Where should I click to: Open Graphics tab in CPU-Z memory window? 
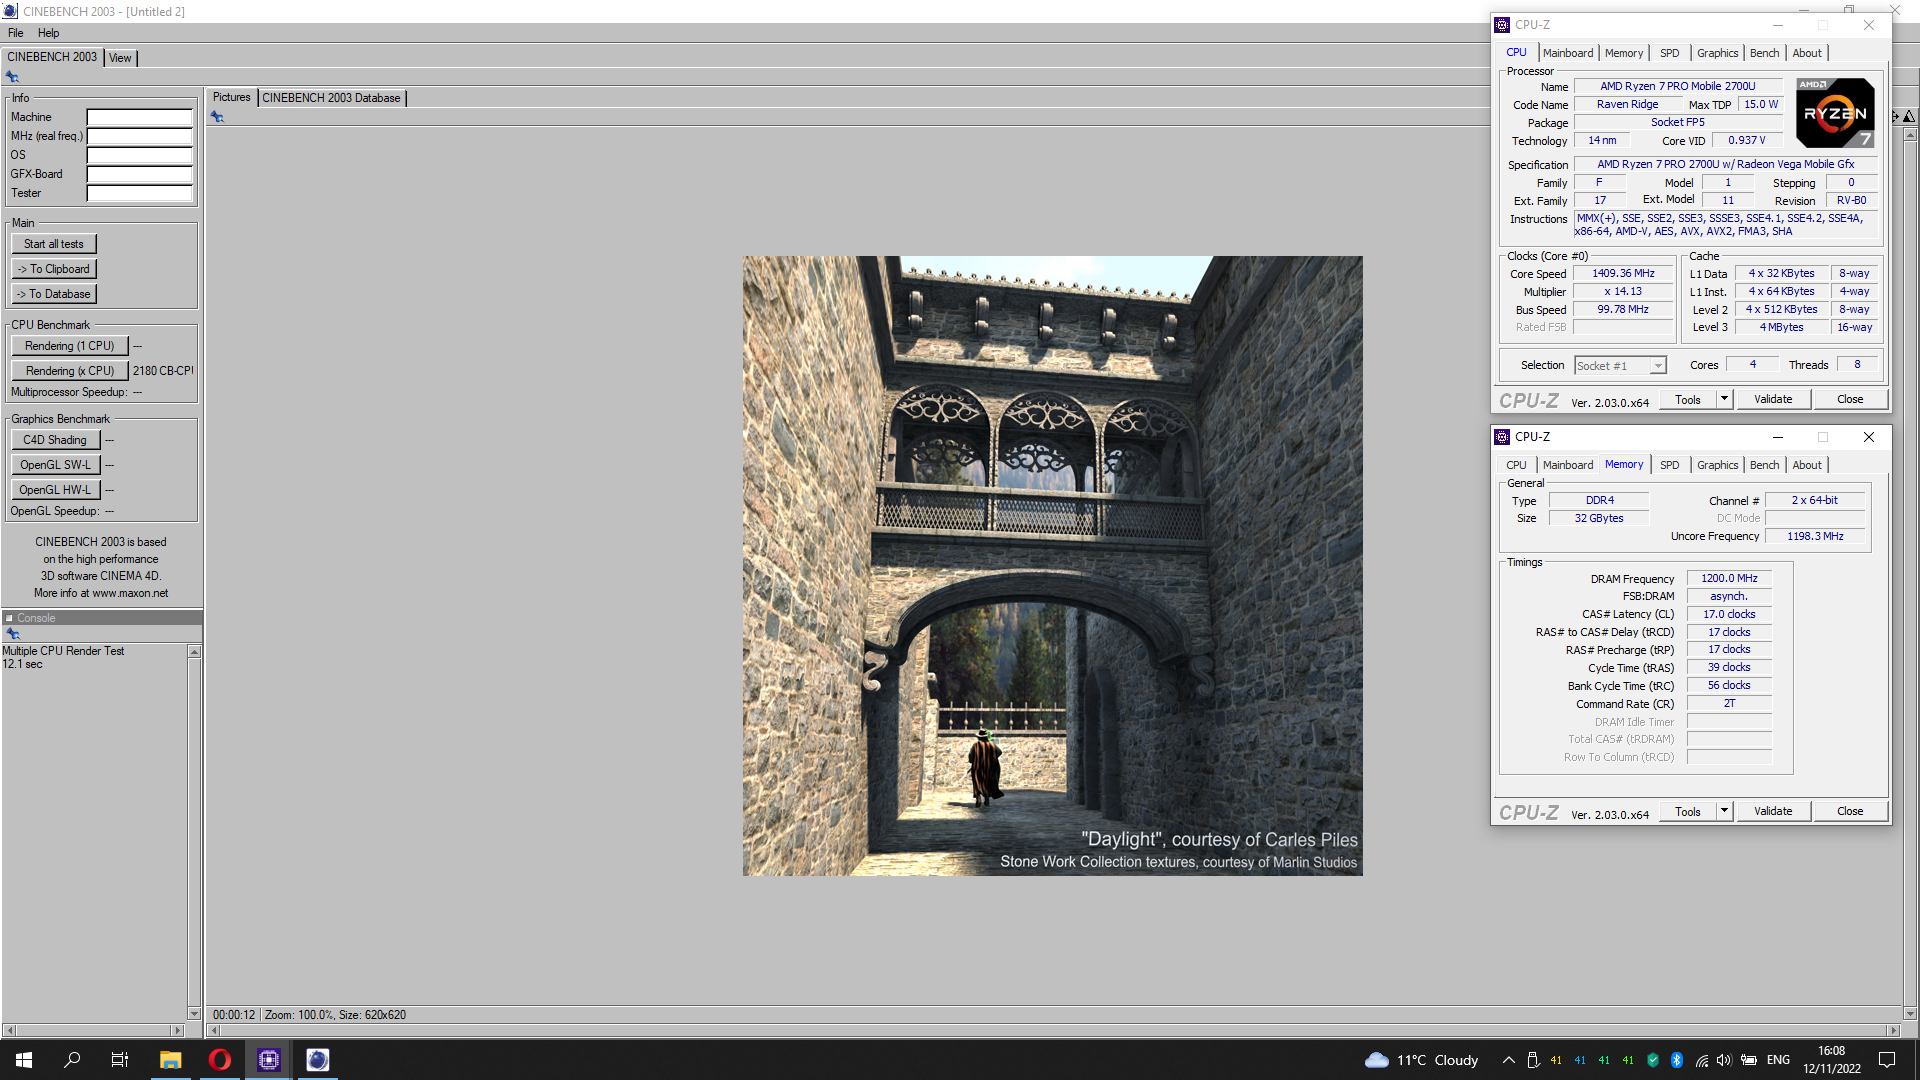[x=1717, y=465]
